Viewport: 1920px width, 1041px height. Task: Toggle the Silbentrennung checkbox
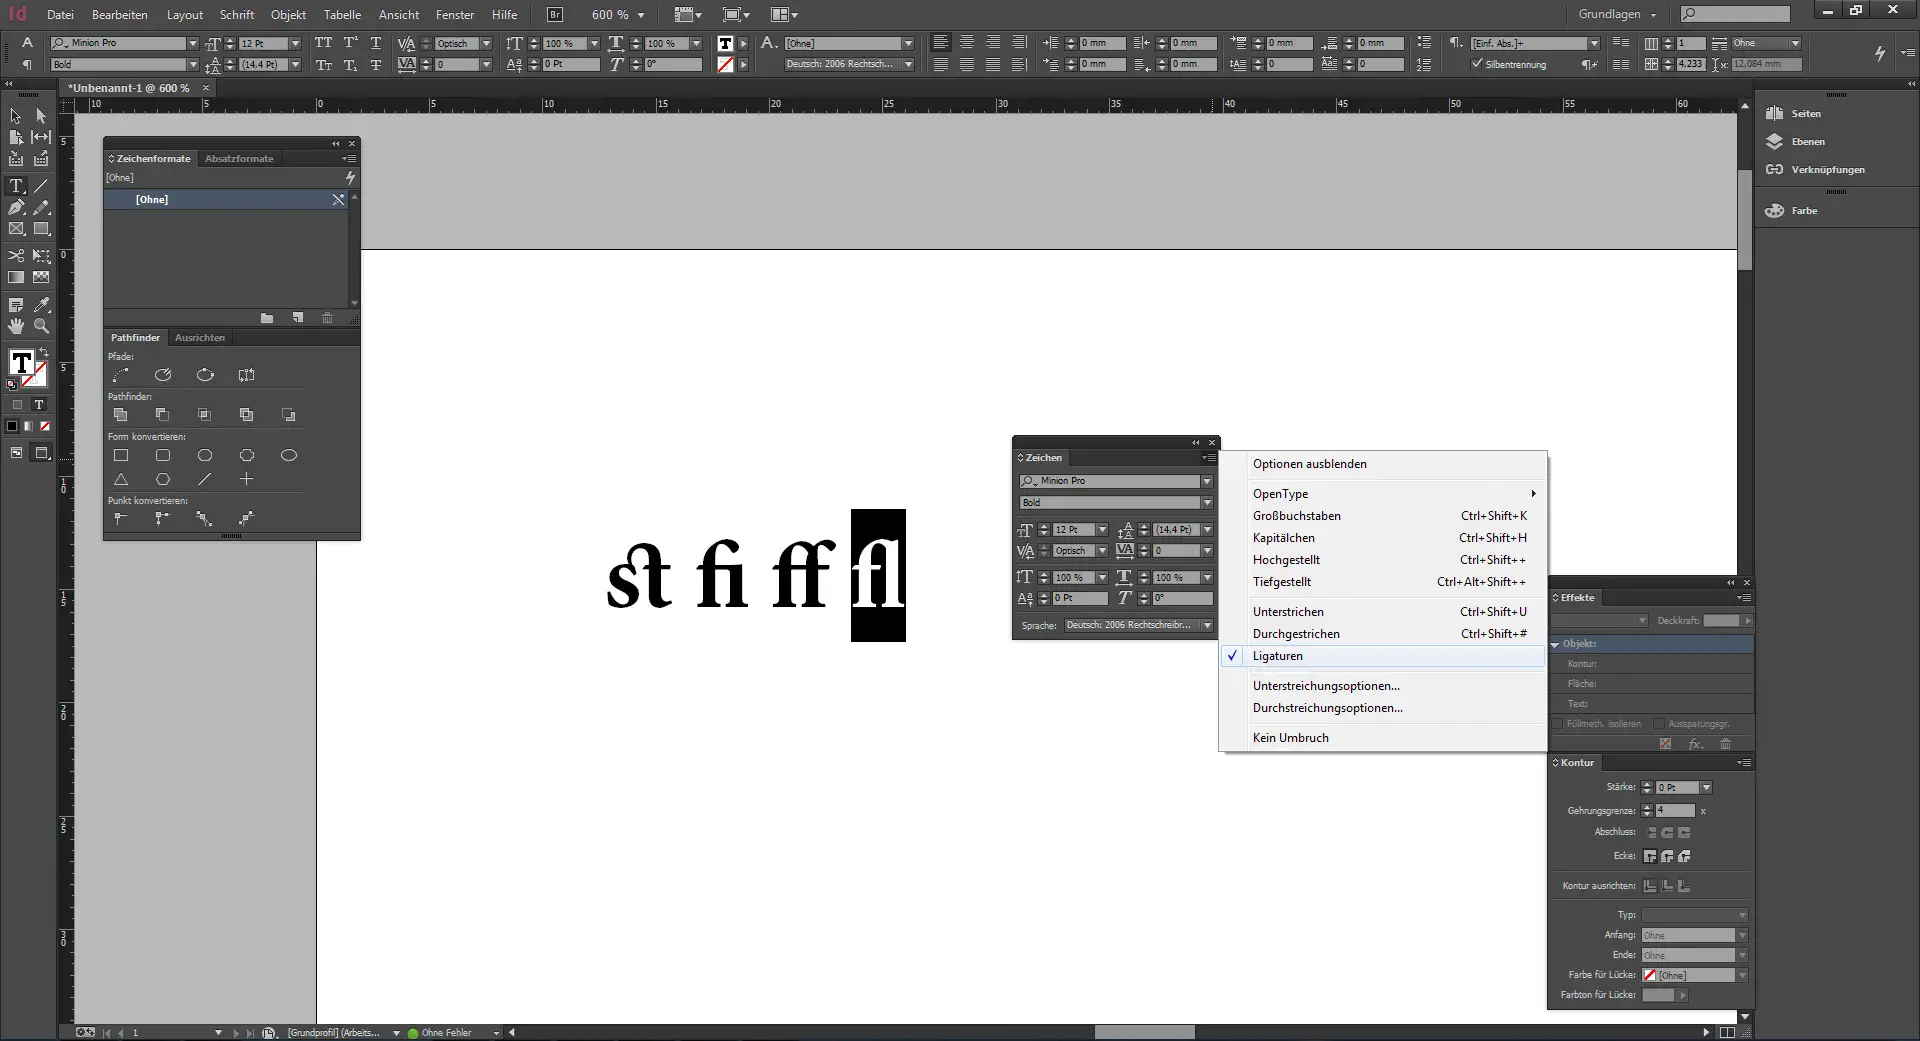[x=1476, y=63]
